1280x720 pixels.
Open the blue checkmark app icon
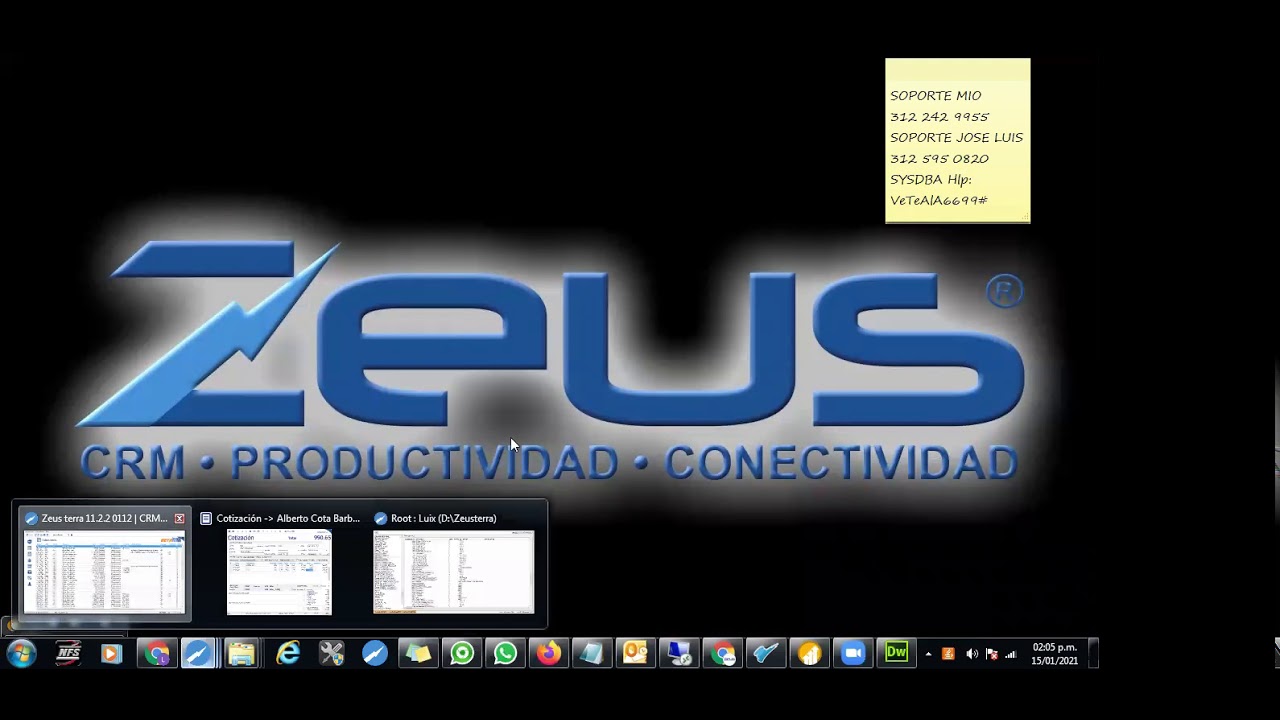point(766,654)
